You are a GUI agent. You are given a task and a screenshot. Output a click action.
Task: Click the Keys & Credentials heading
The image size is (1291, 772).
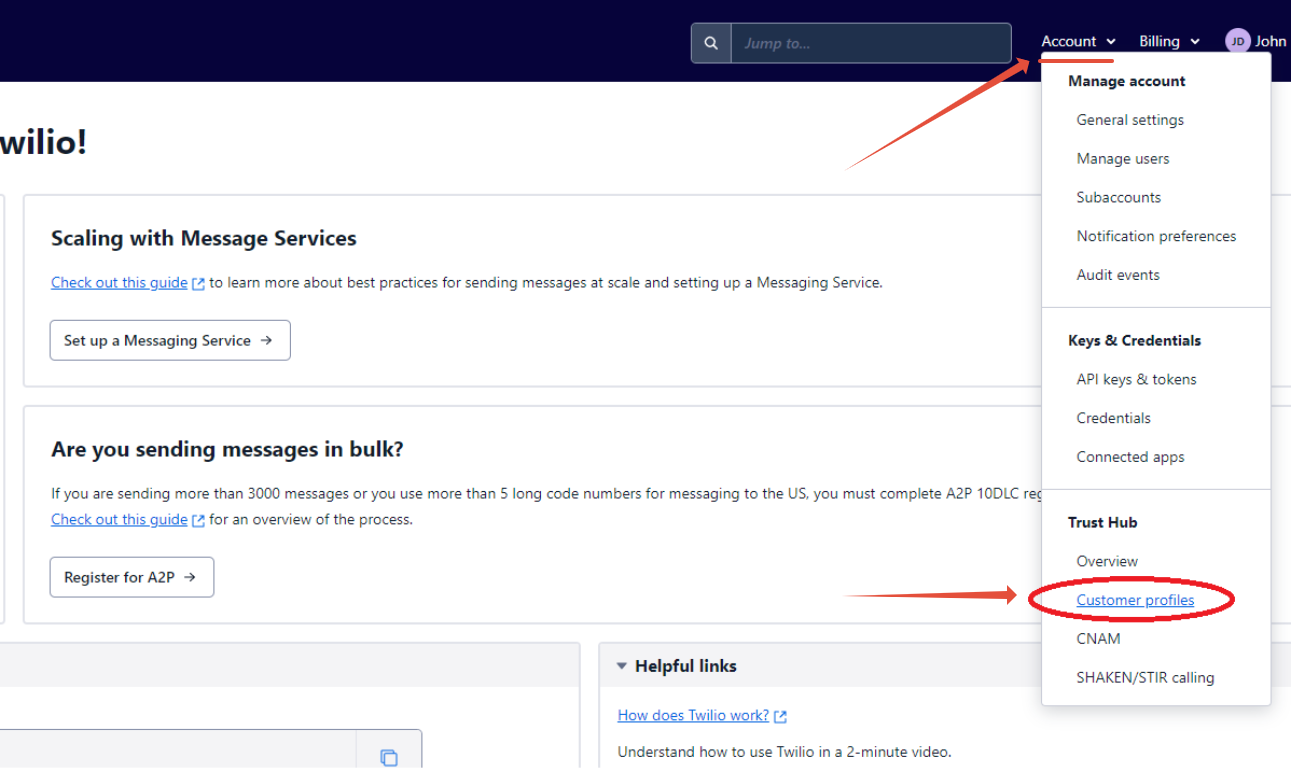point(1134,341)
